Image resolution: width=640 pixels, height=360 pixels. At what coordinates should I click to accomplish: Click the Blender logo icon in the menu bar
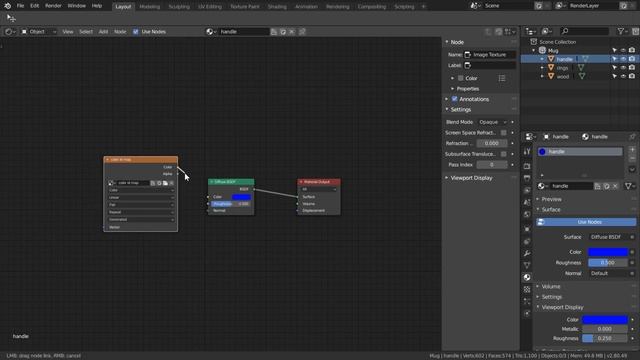click(7, 6)
